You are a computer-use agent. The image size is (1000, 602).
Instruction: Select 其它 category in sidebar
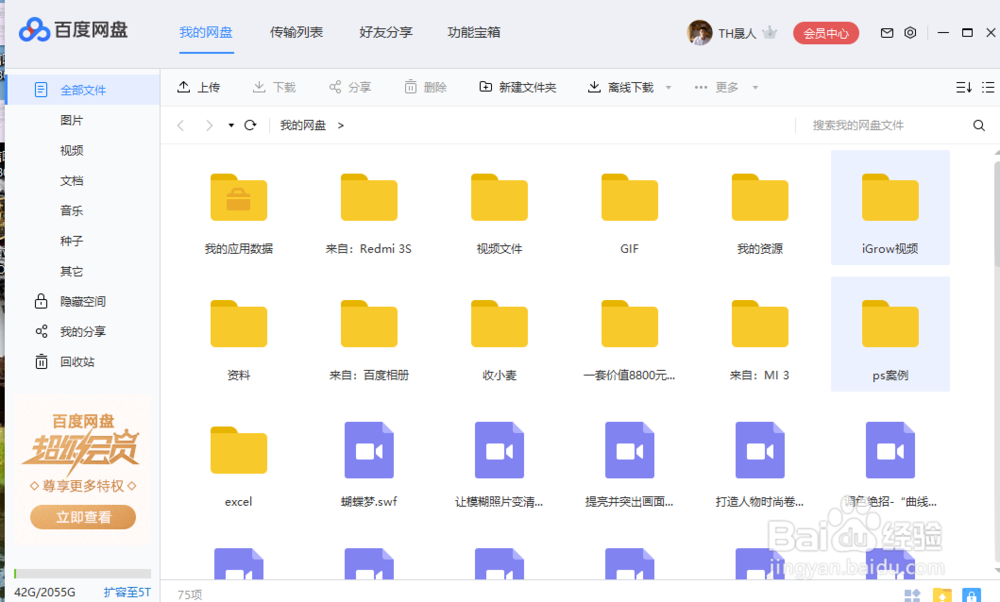click(x=71, y=271)
